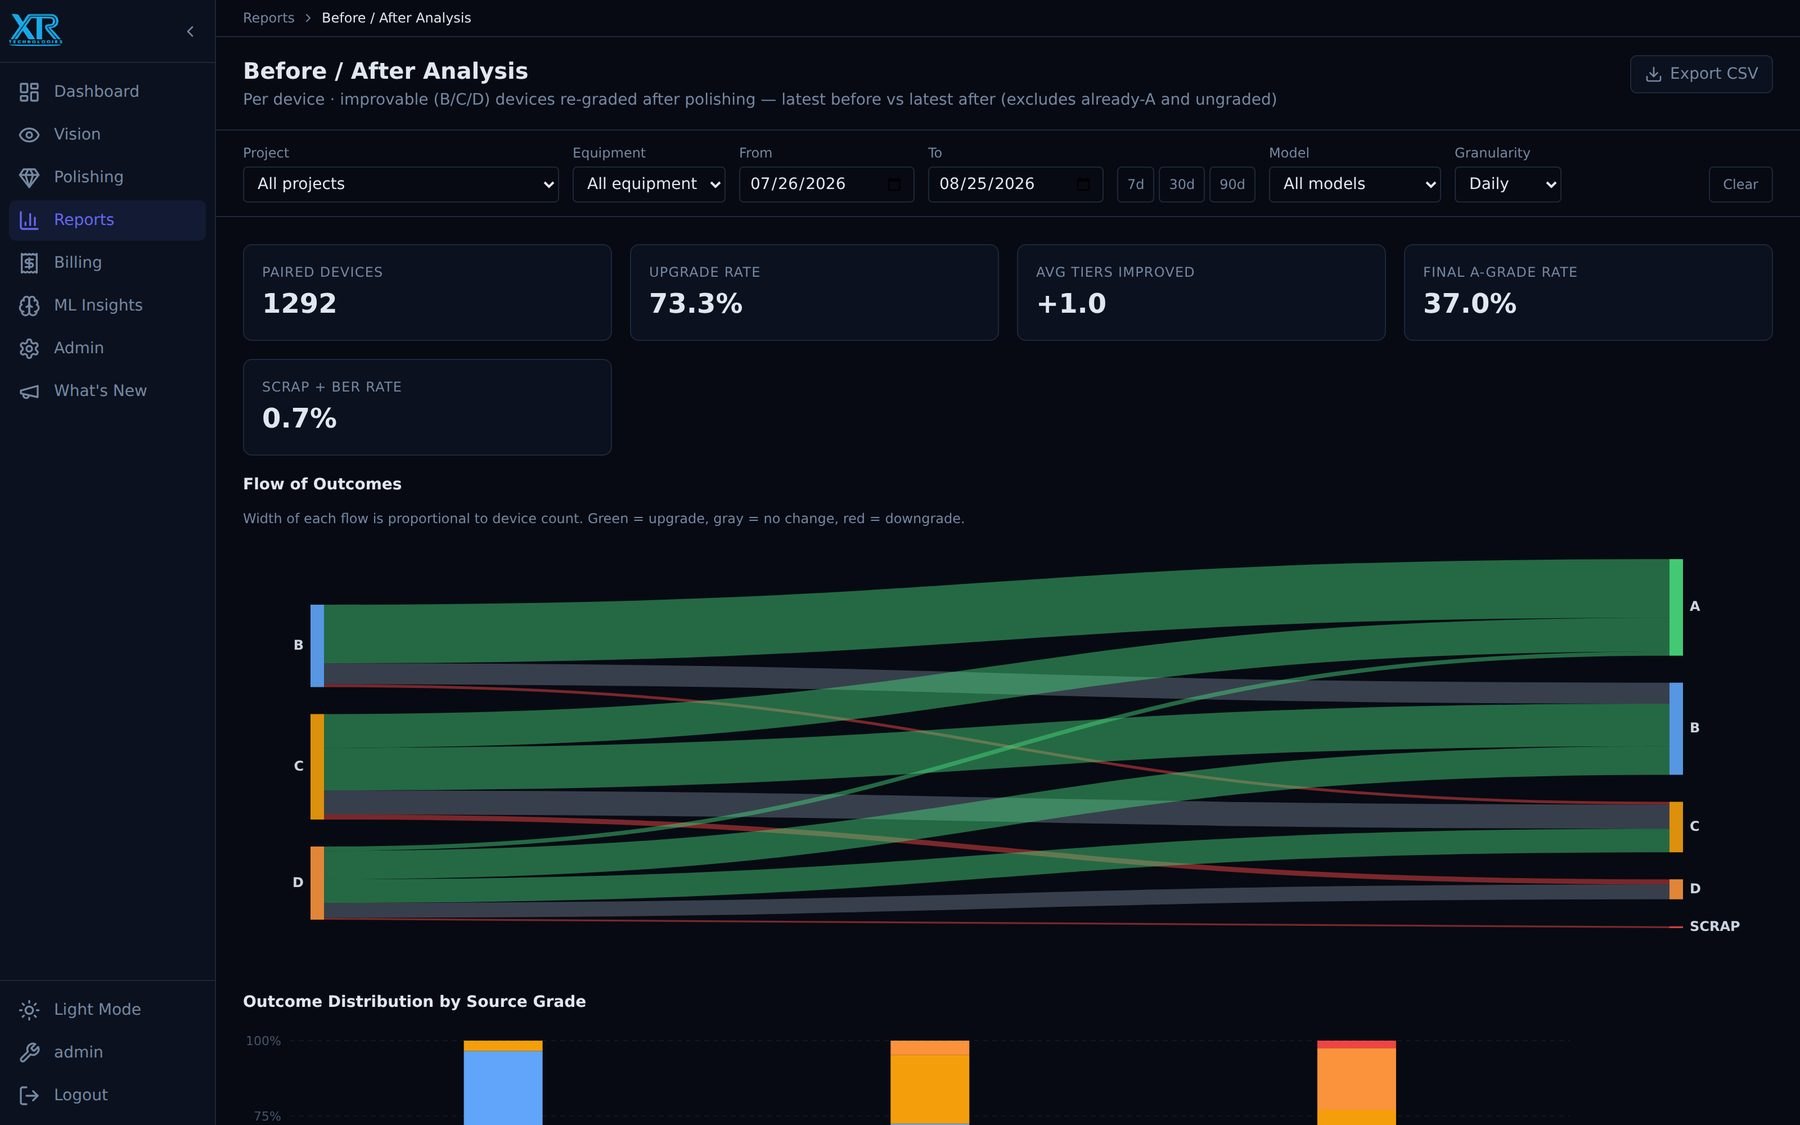
Task: Click the Dashboard grid icon
Action: pyautogui.click(x=29, y=92)
